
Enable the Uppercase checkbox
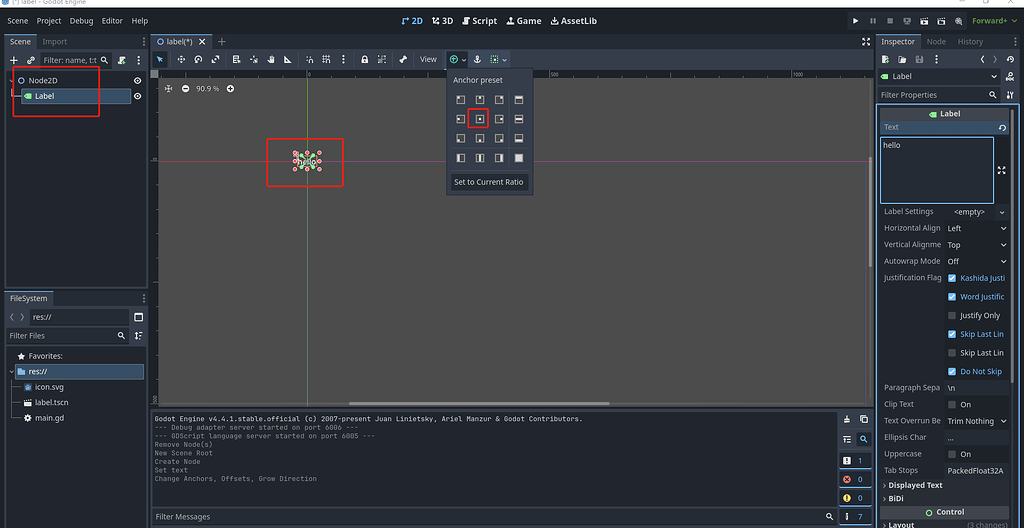tap(952, 454)
